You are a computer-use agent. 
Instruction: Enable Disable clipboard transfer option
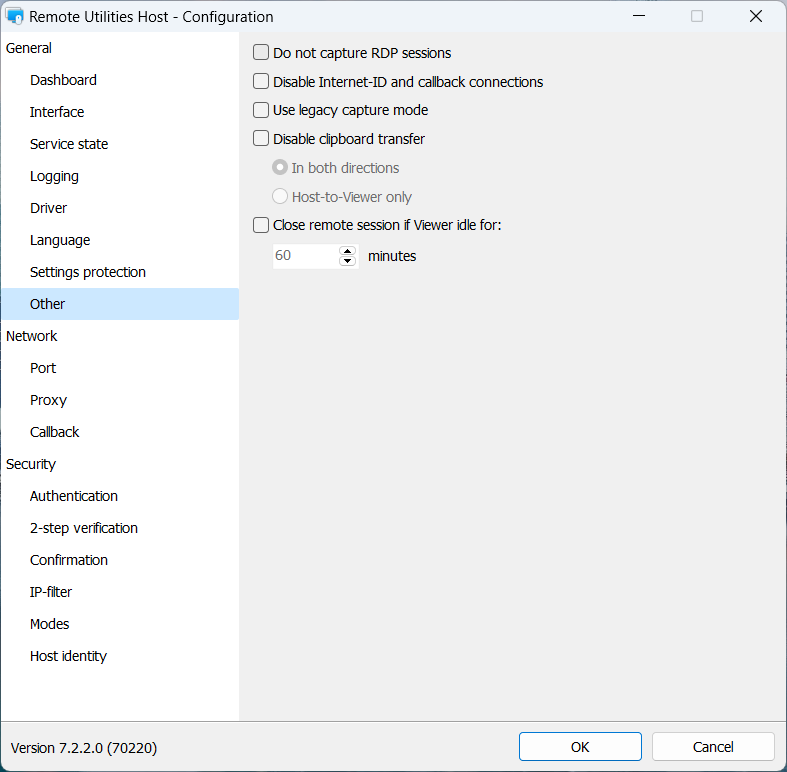coord(261,139)
